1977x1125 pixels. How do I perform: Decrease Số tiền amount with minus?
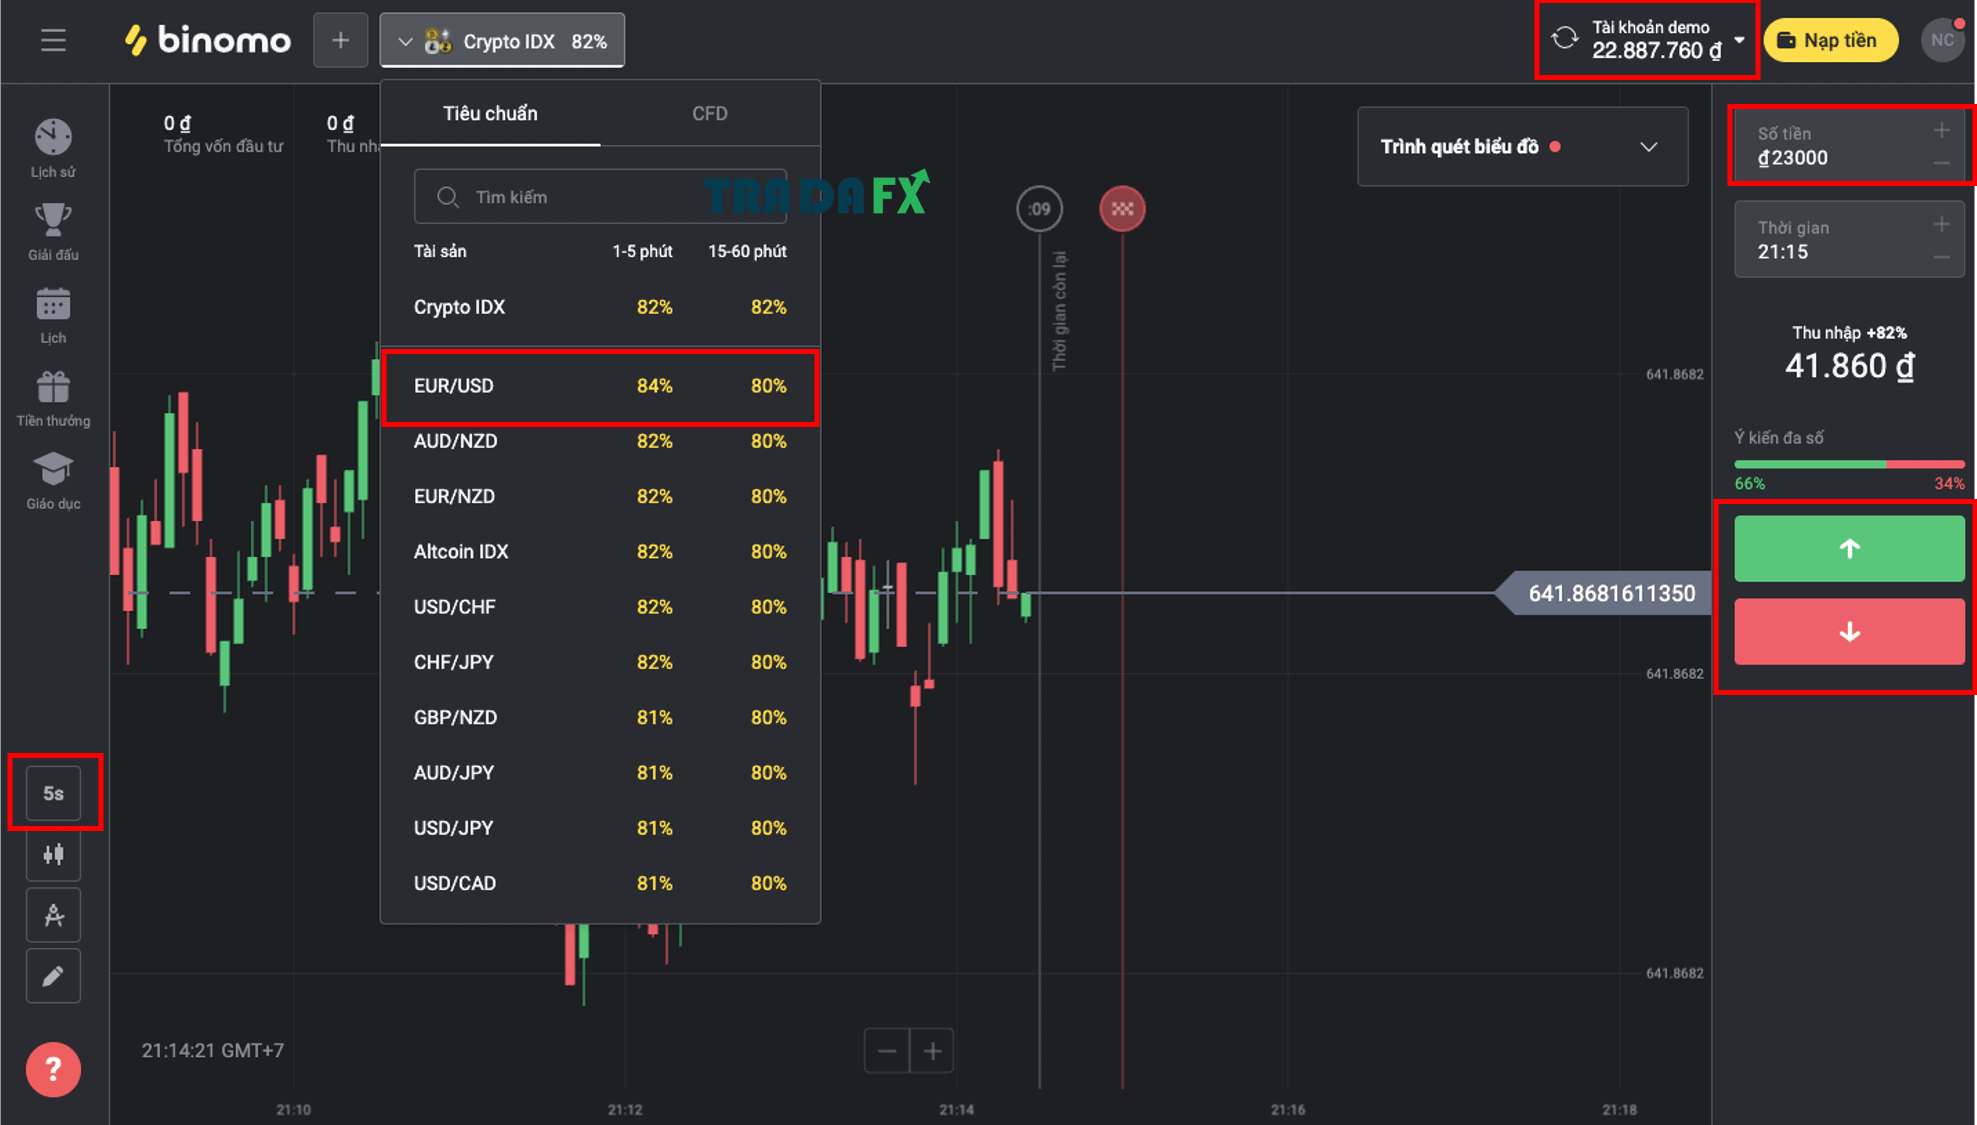[1941, 163]
